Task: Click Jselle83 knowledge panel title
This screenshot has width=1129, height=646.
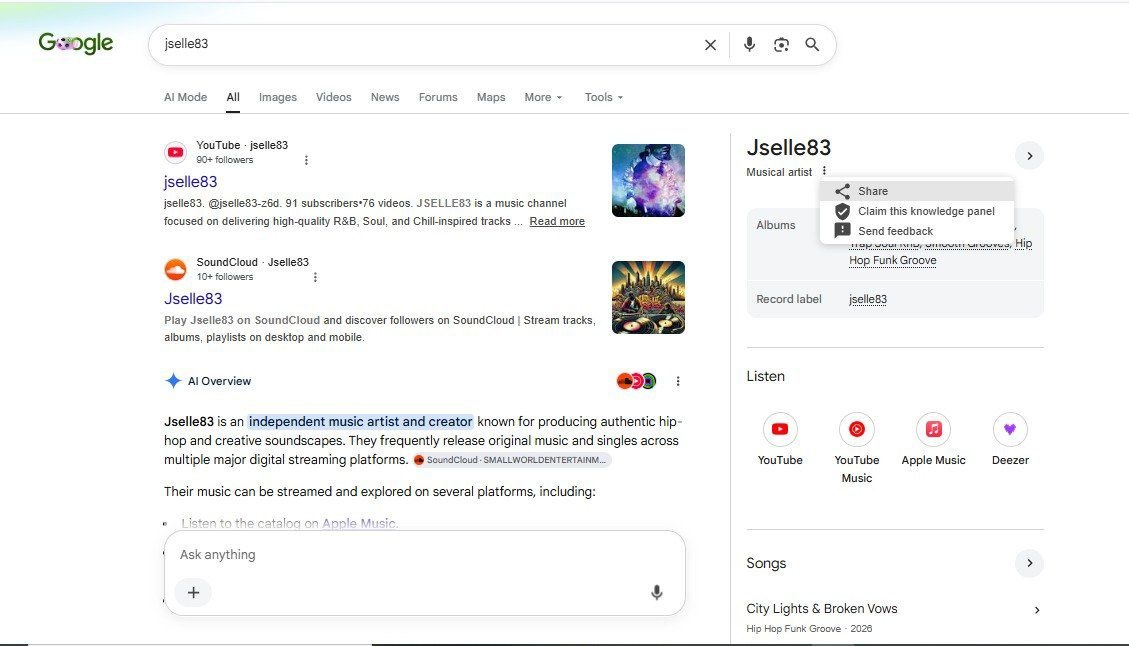Action: coord(788,148)
